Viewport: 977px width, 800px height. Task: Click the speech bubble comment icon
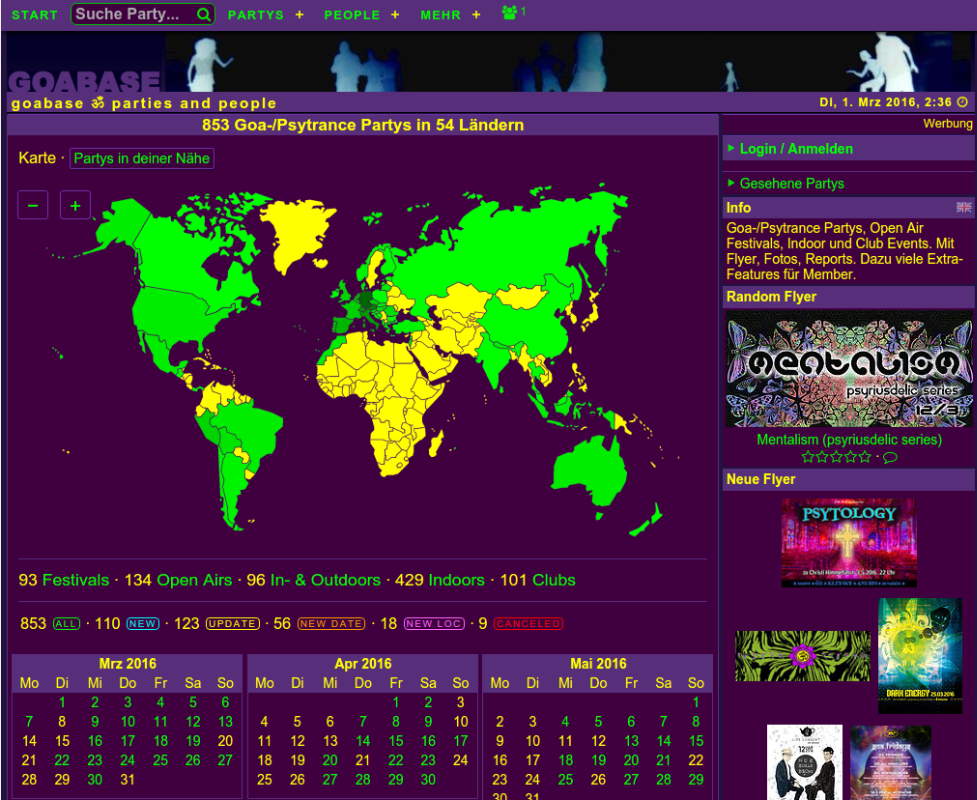coord(890,458)
